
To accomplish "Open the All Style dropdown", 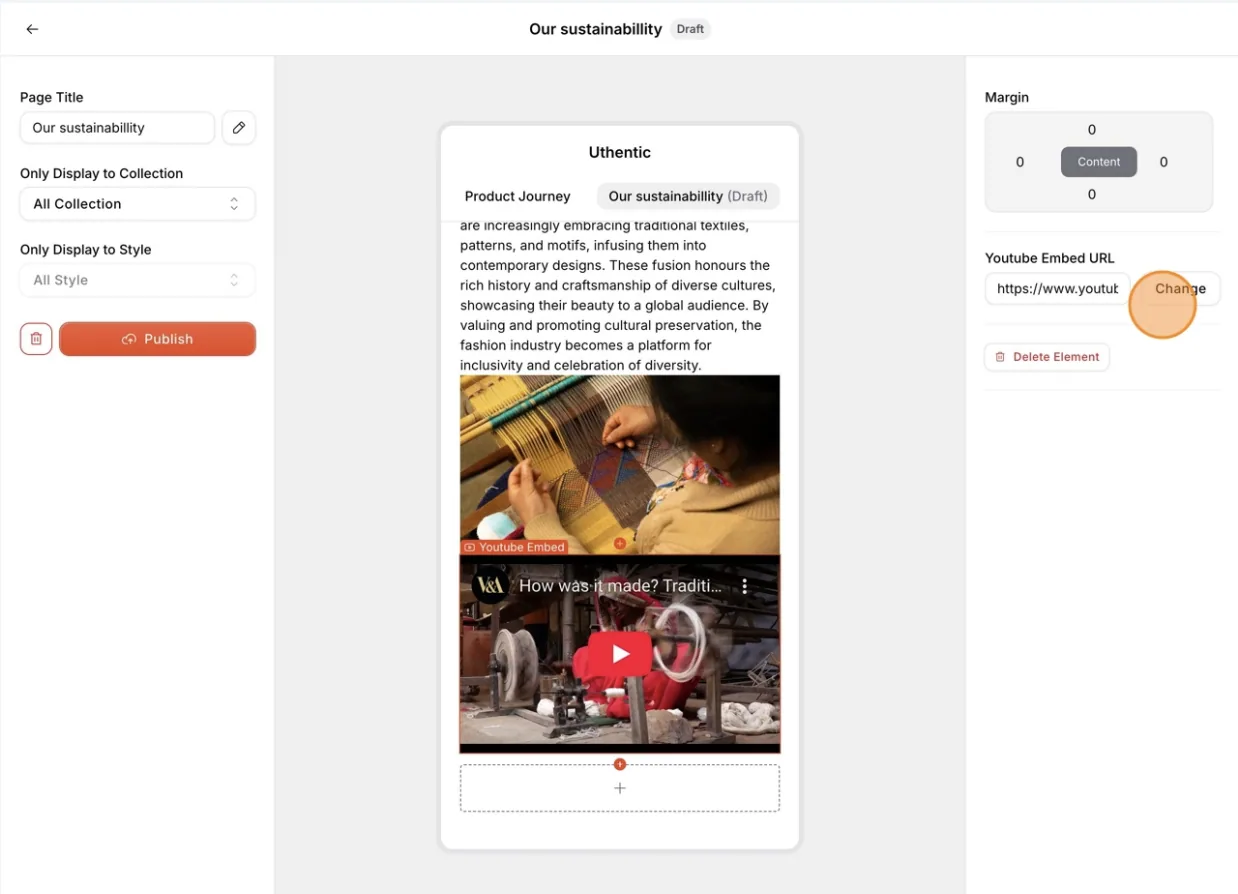I will 137,280.
